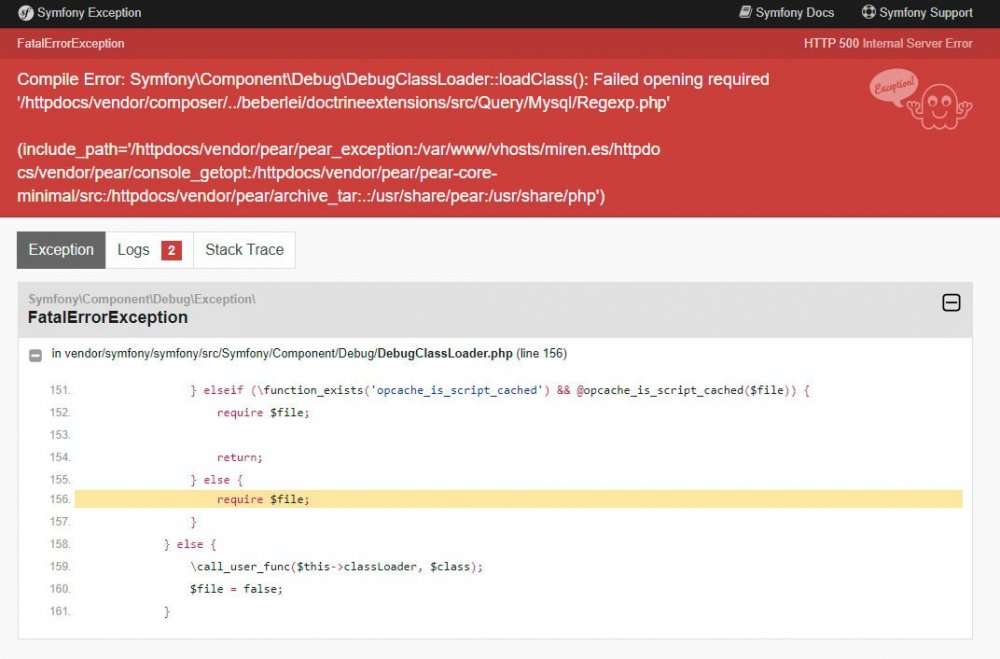Switch to the Exception tab
Screen dimensions: 1000x659
[61, 249]
